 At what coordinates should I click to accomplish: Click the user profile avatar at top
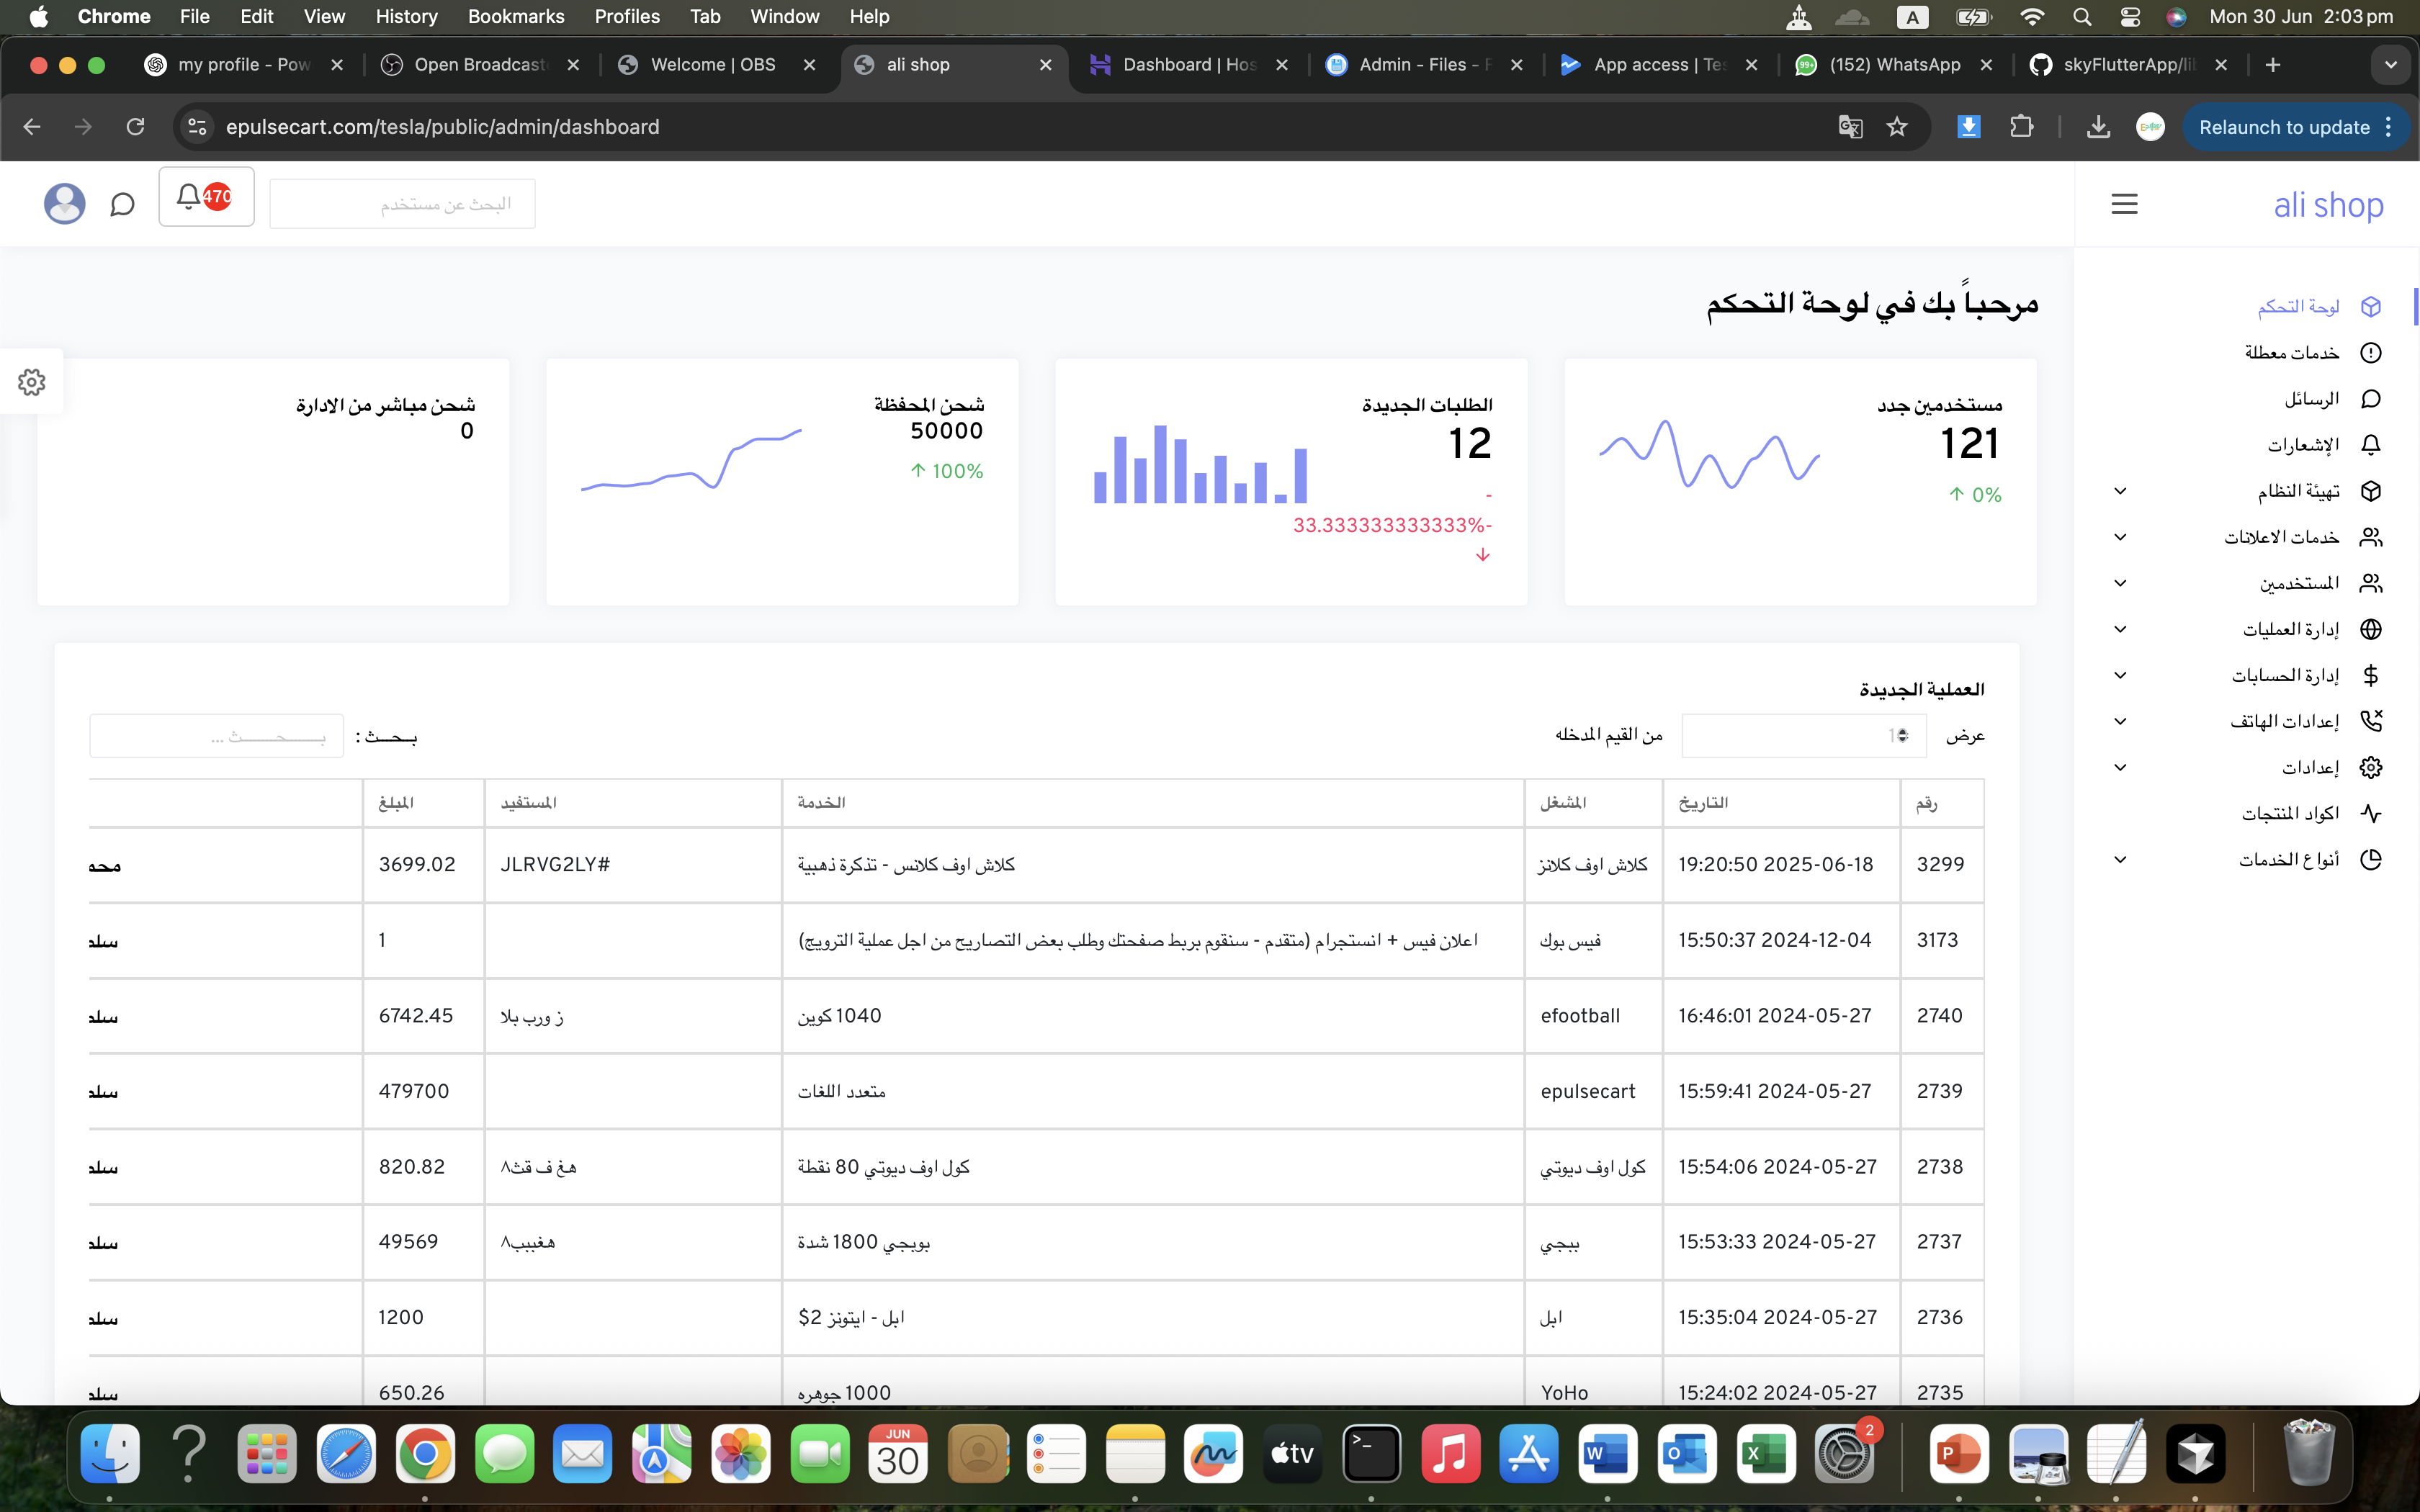pos(64,204)
